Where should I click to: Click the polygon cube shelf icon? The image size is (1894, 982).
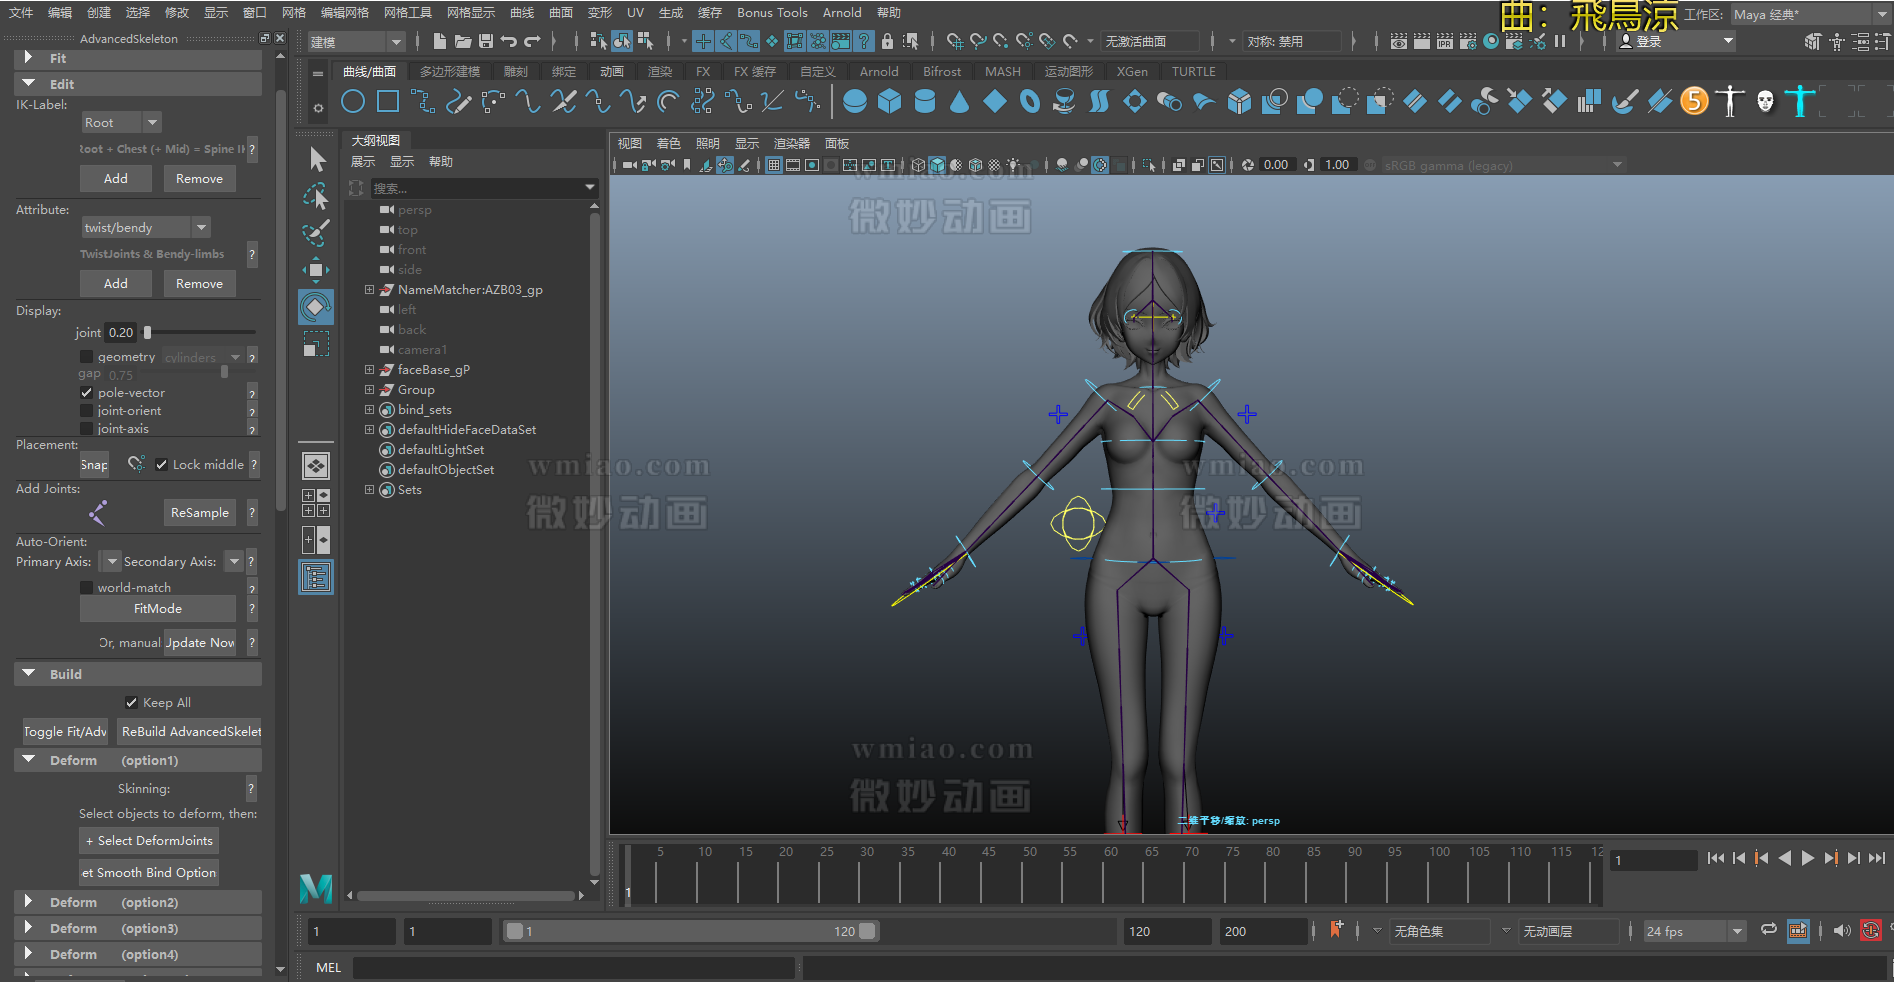point(889,102)
